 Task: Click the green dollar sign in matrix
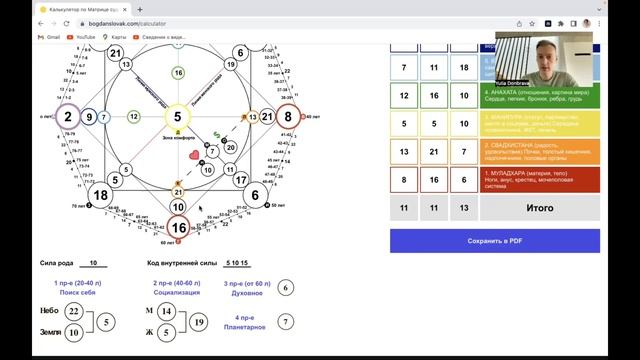[x=217, y=135]
